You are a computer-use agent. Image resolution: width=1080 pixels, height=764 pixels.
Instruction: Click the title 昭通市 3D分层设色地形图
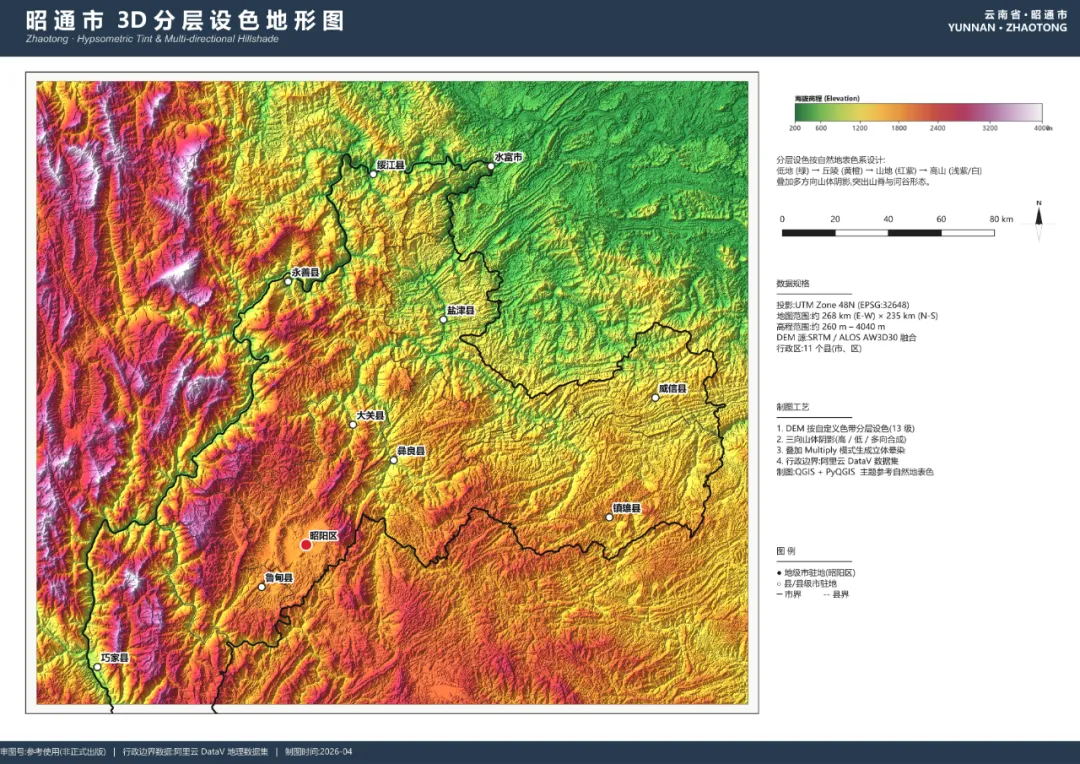(x=185, y=20)
